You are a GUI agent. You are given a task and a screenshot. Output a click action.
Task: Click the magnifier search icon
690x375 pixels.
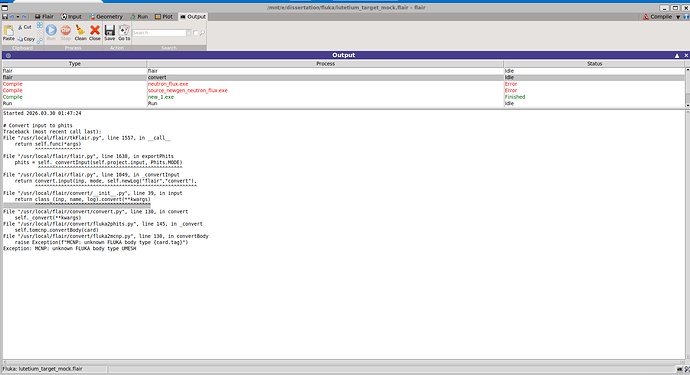click(202, 33)
